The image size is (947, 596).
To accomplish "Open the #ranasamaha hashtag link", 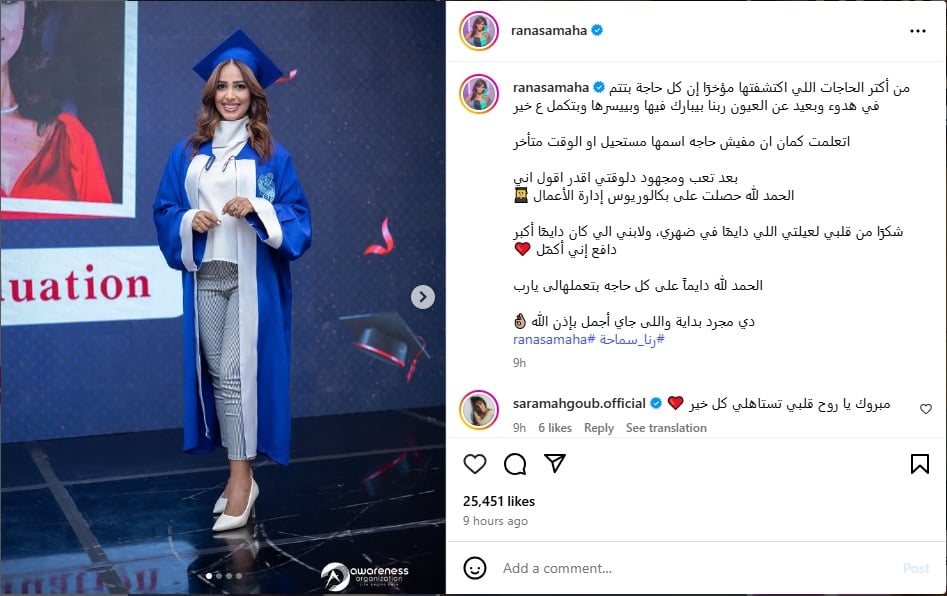I will click(554, 339).
